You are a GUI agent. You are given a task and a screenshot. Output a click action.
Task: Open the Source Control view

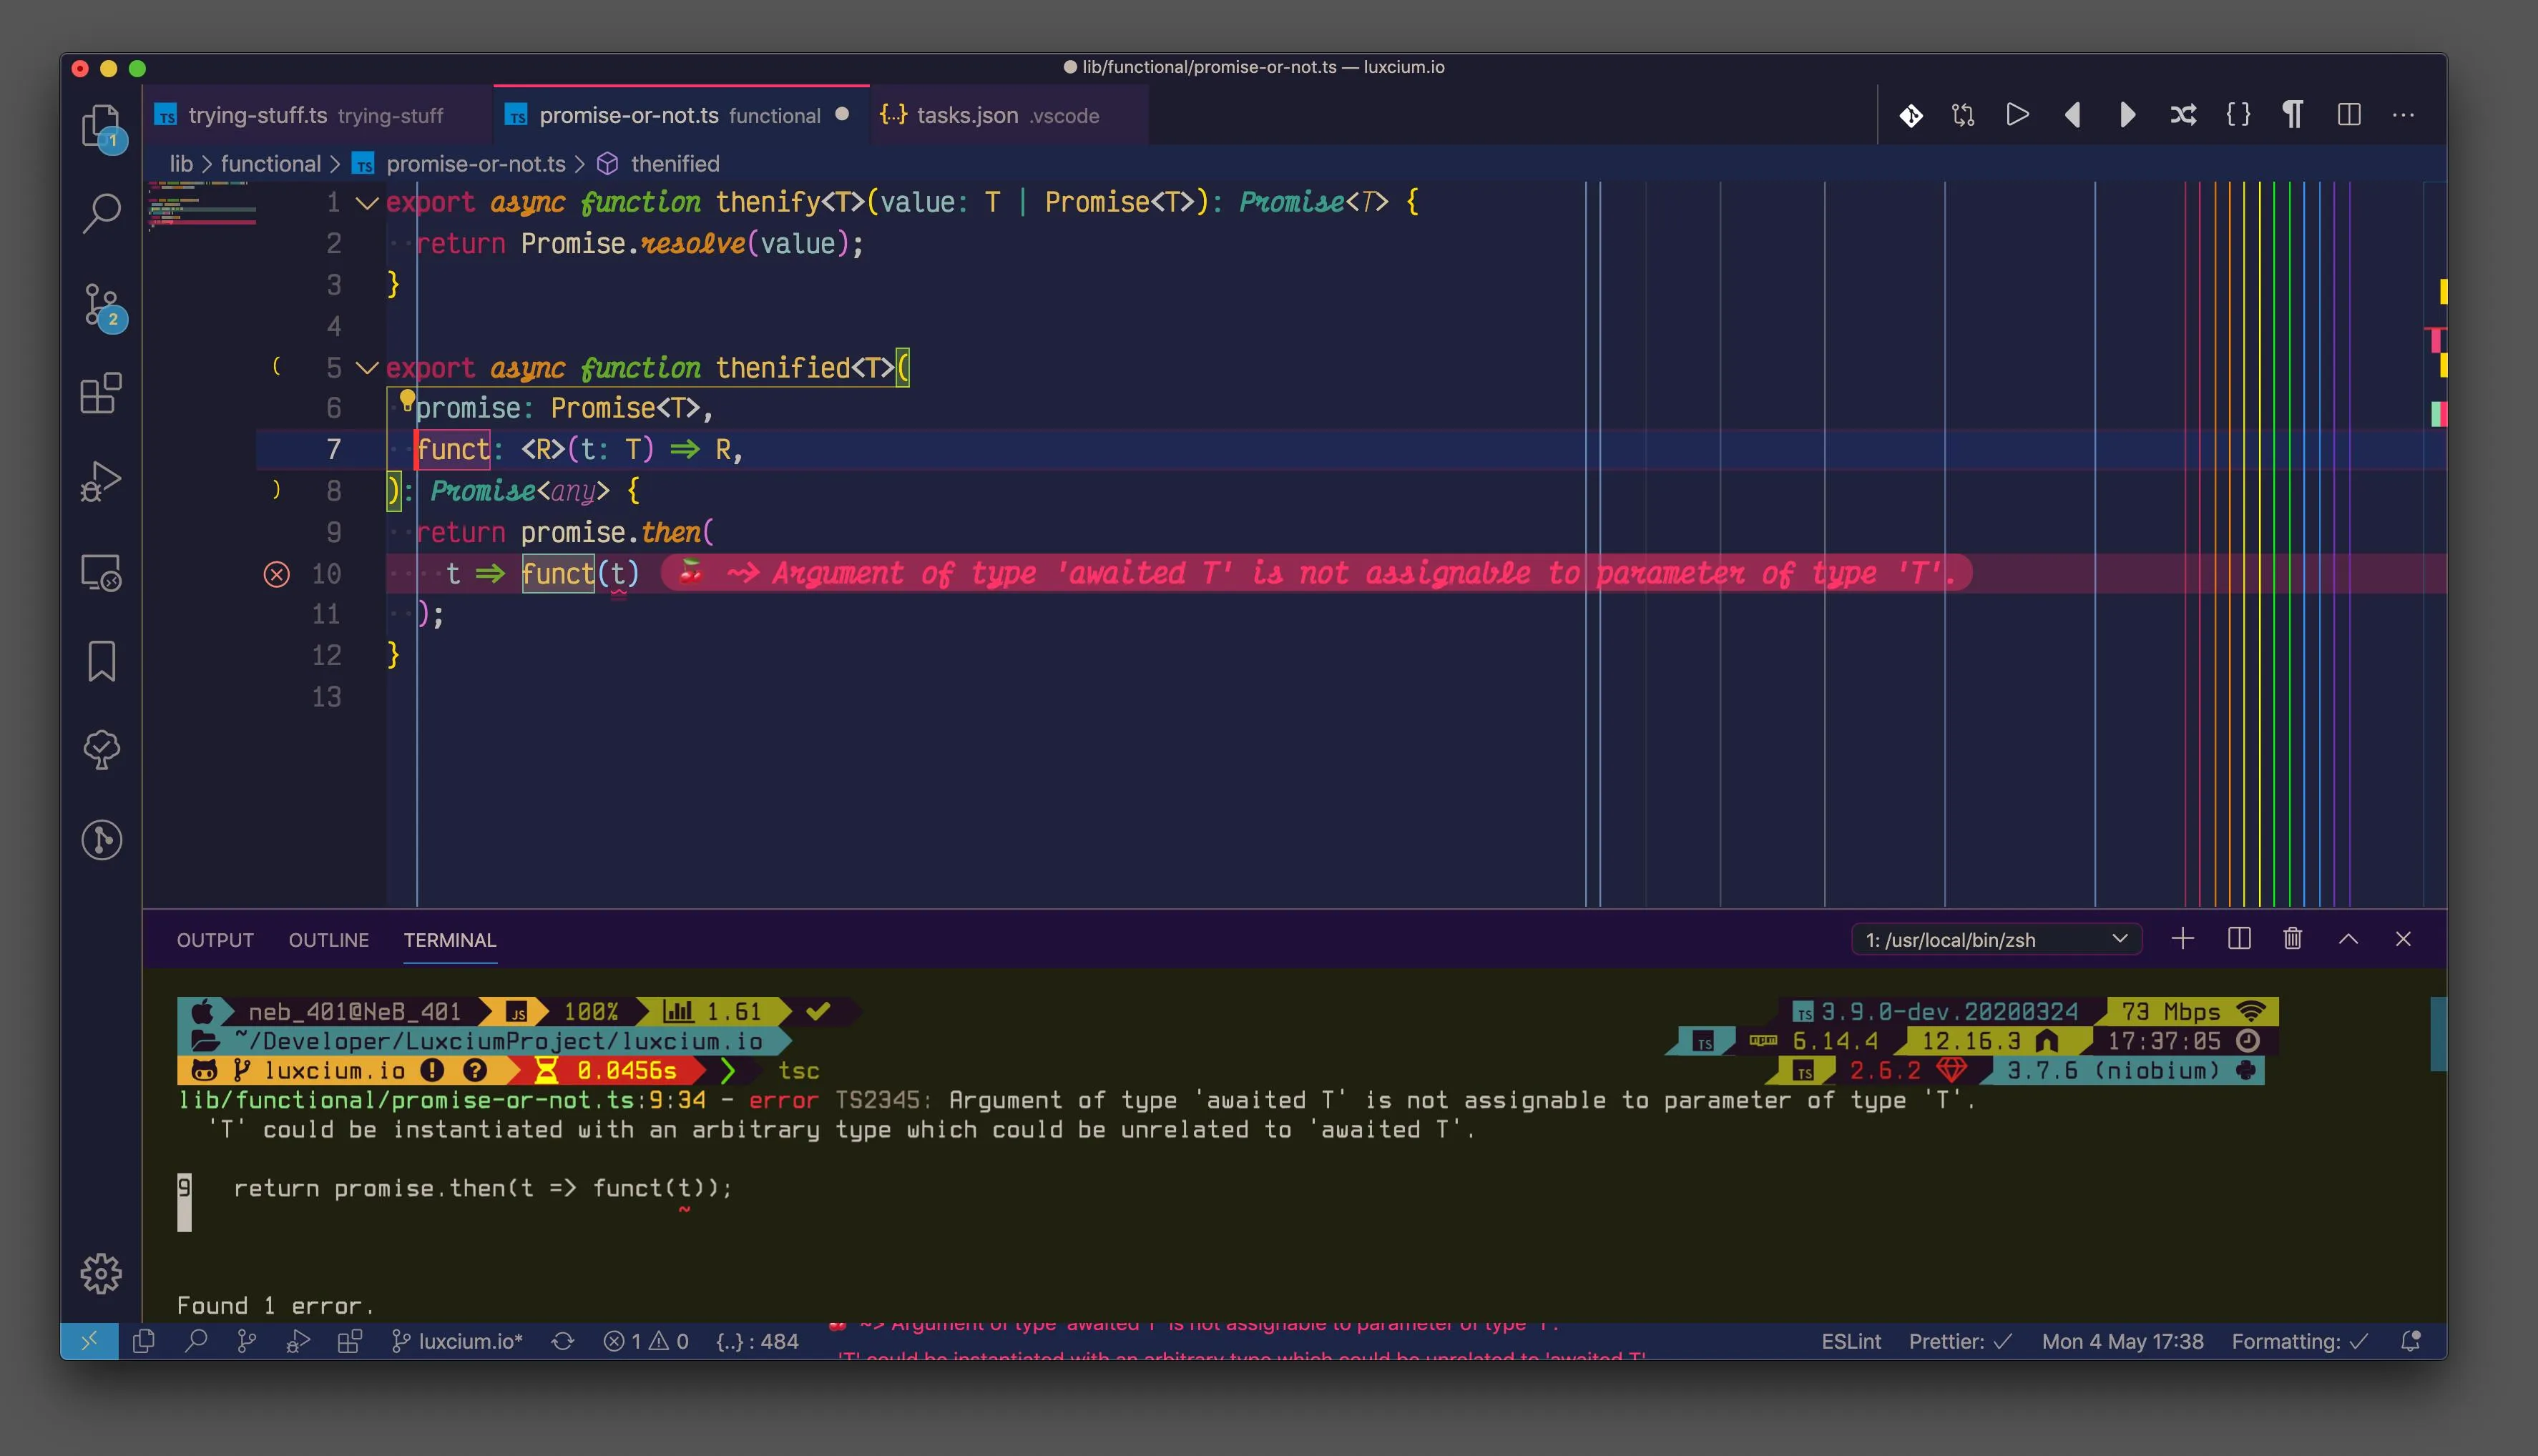(101, 306)
